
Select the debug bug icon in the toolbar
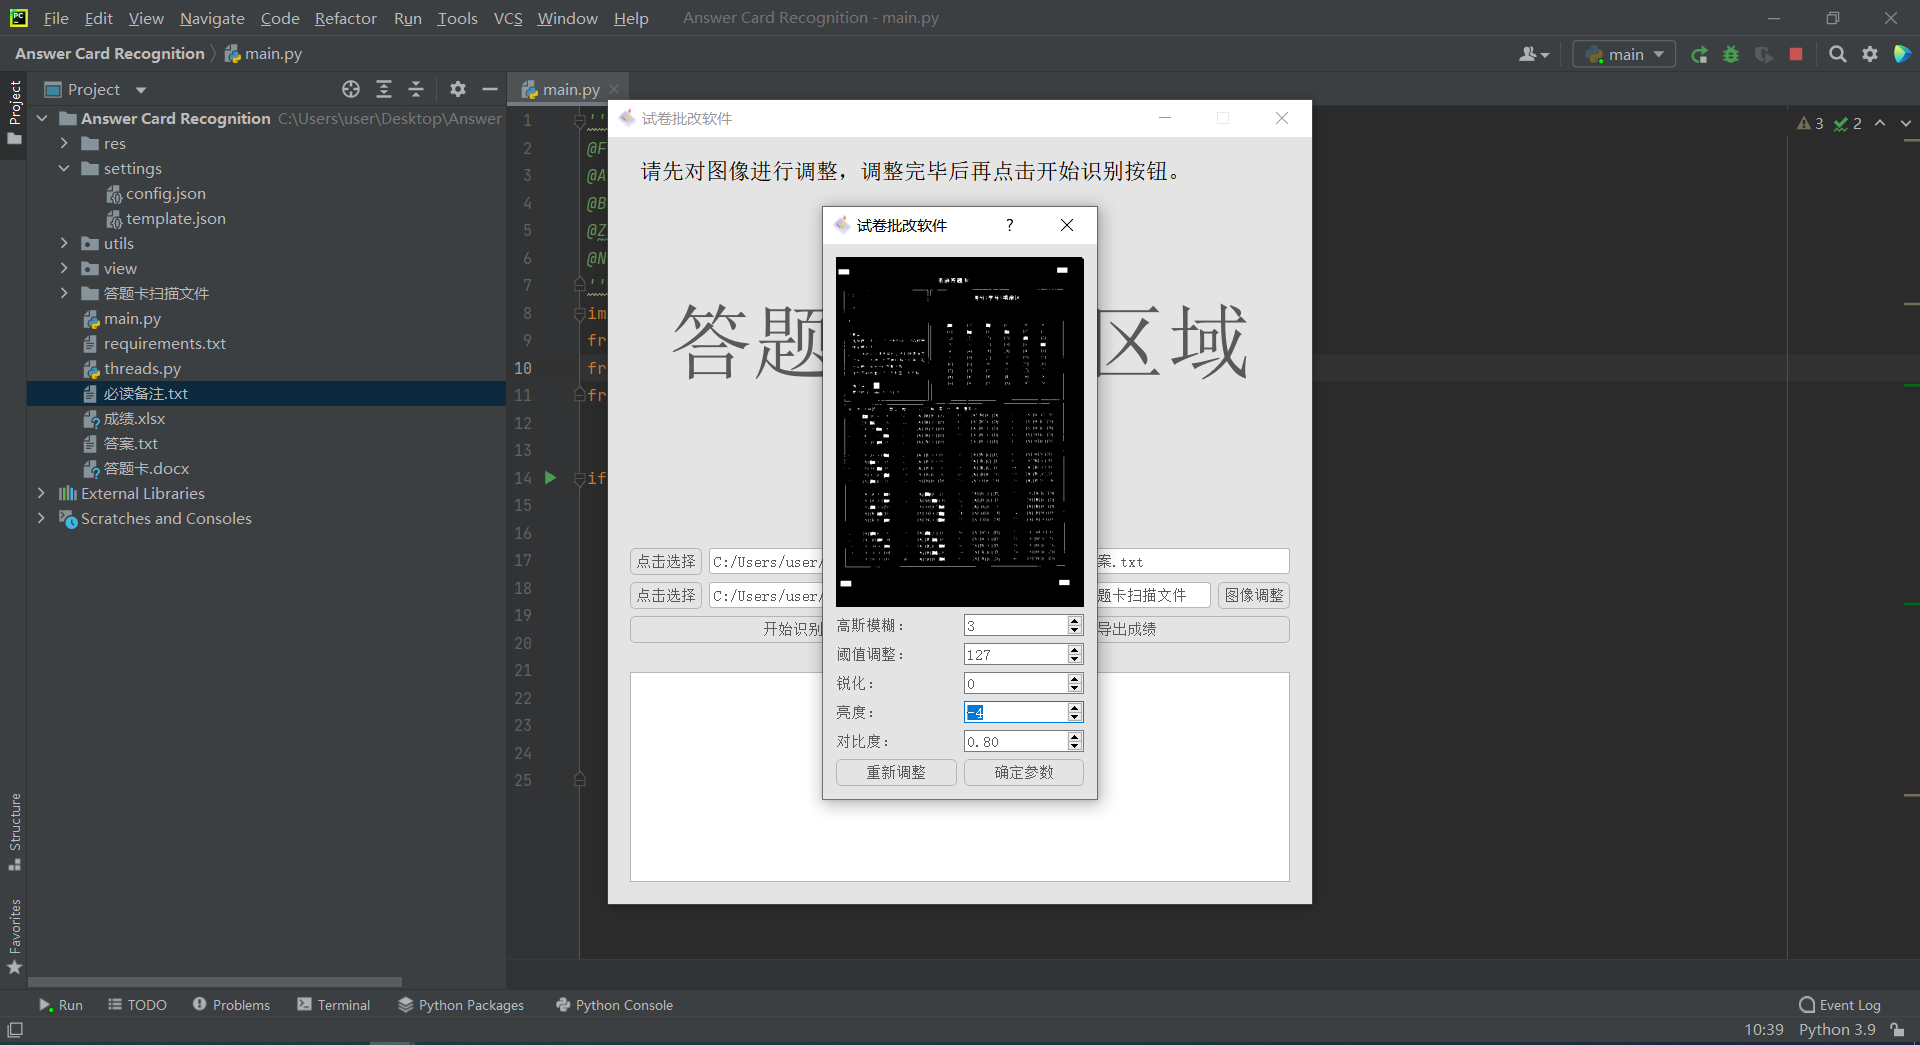1731,54
